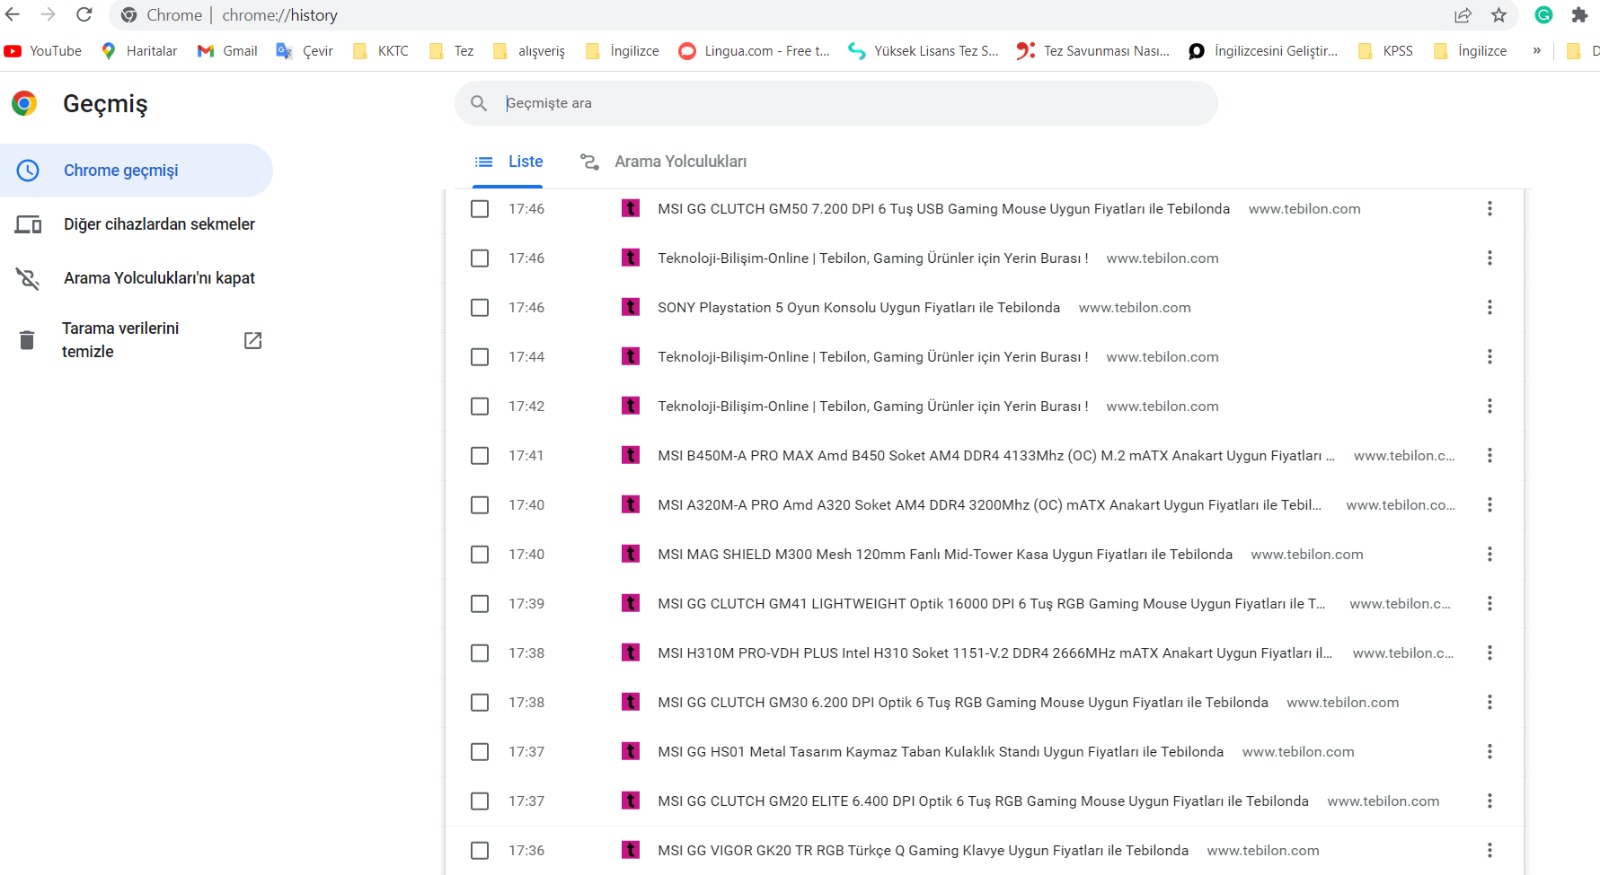
Task: Share this page icon in address bar
Action: [x=1463, y=15]
